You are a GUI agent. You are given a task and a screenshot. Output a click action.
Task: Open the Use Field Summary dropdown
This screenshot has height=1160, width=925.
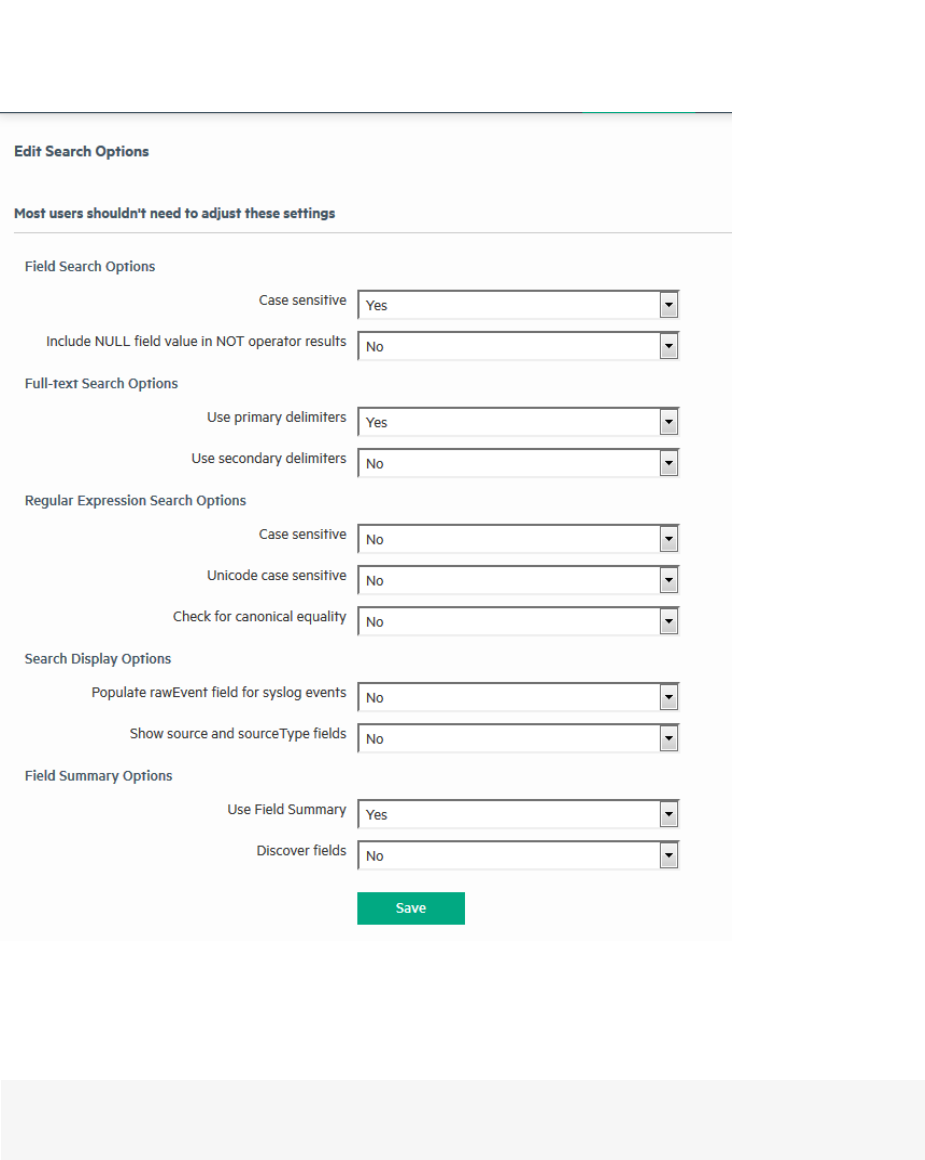point(518,814)
